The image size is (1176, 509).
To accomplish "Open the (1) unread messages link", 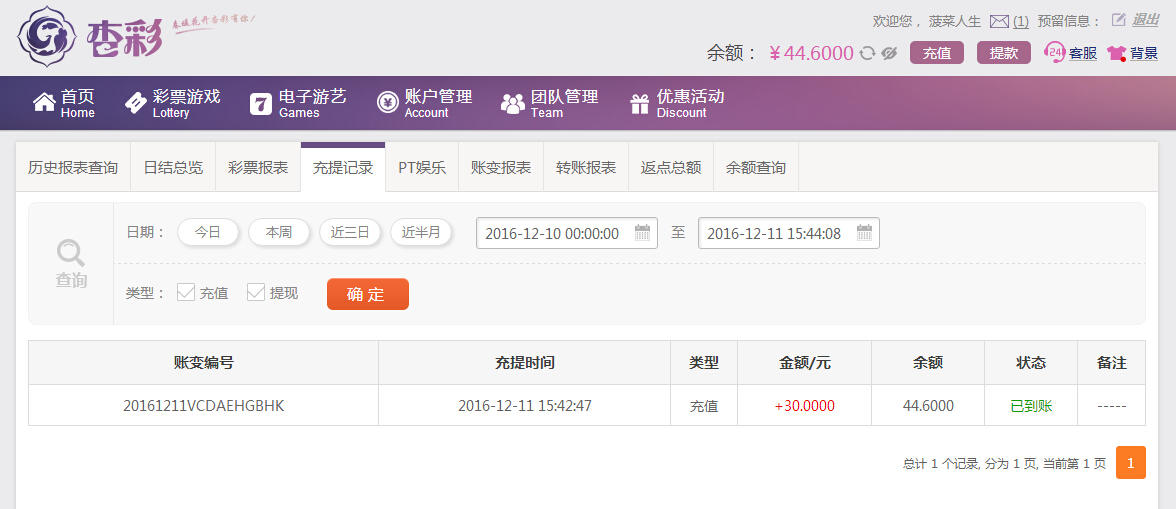I will (1021, 22).
